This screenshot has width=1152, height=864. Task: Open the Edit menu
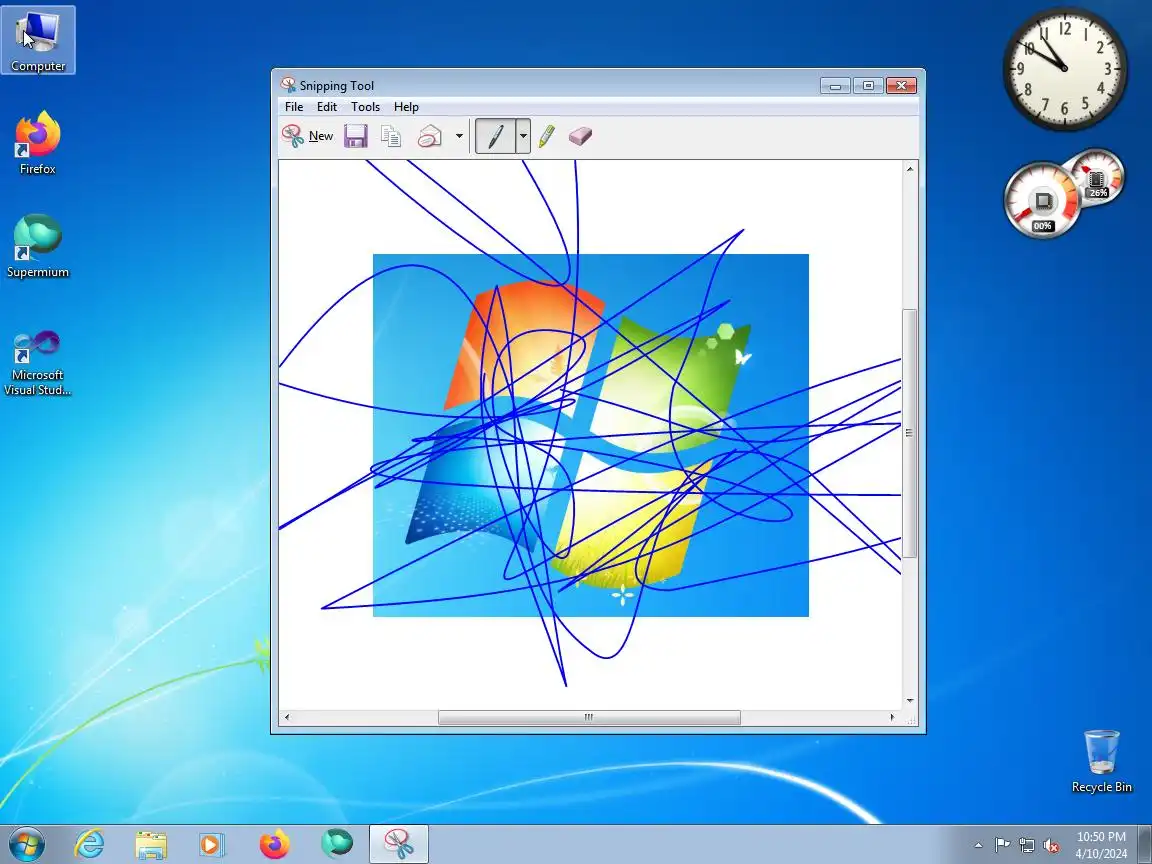[x=327, y=107]
